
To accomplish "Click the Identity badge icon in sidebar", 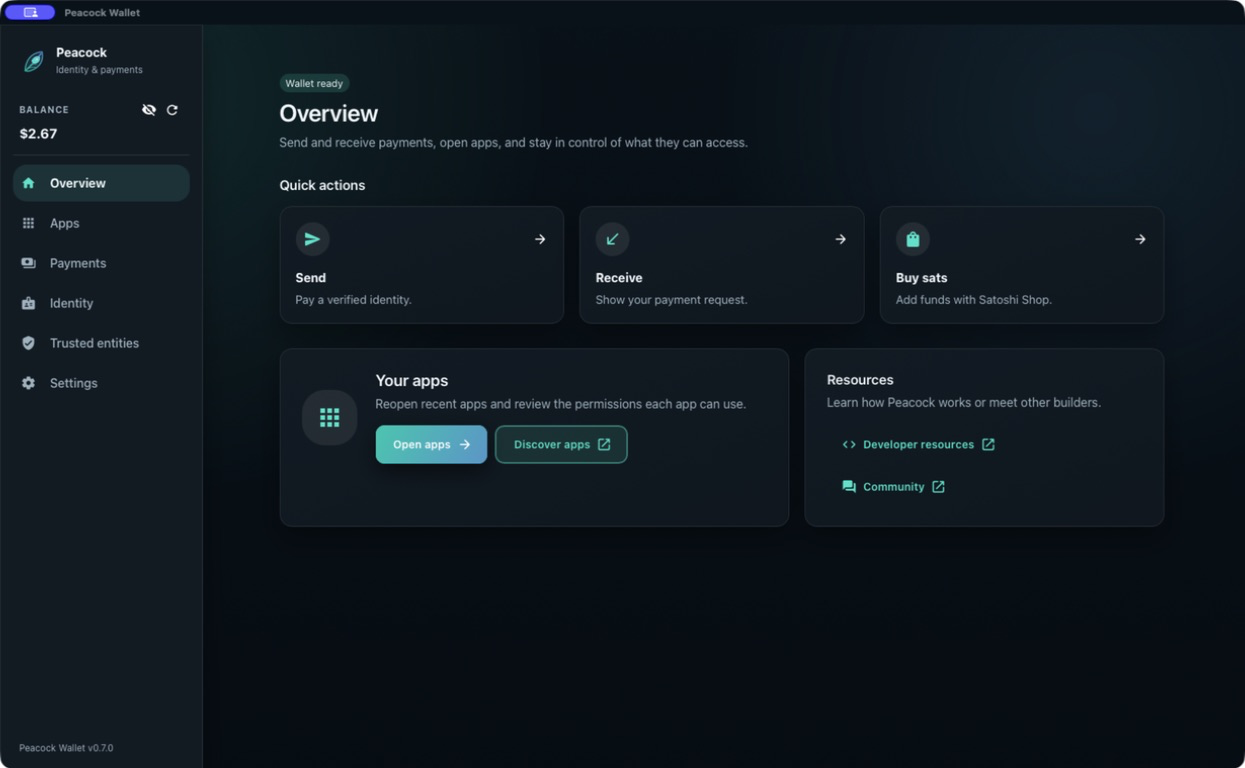I will point(28,303).
